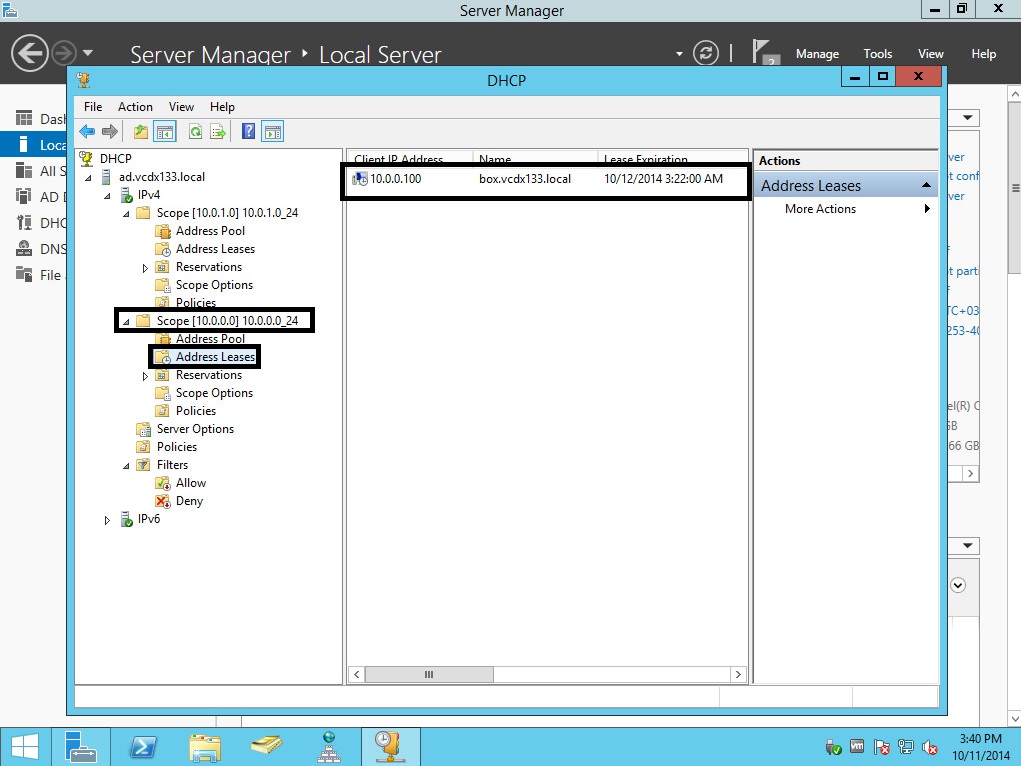Open the Server Manager notifications flag

(x=765, y=53)
